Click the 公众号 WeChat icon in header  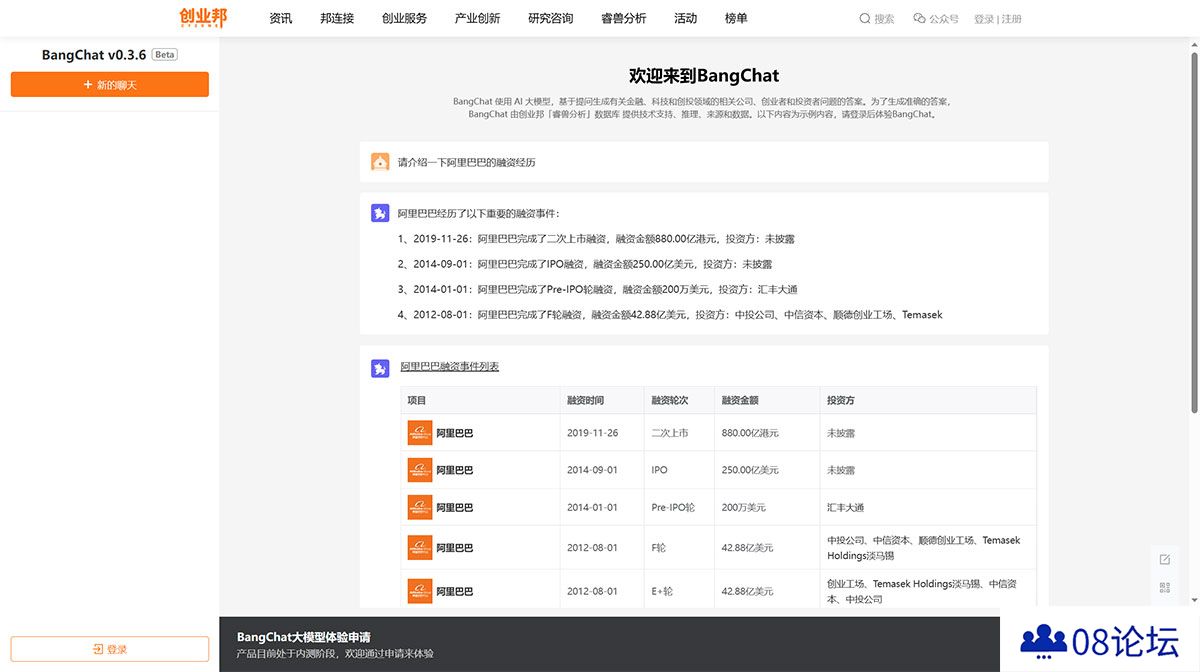919,18
